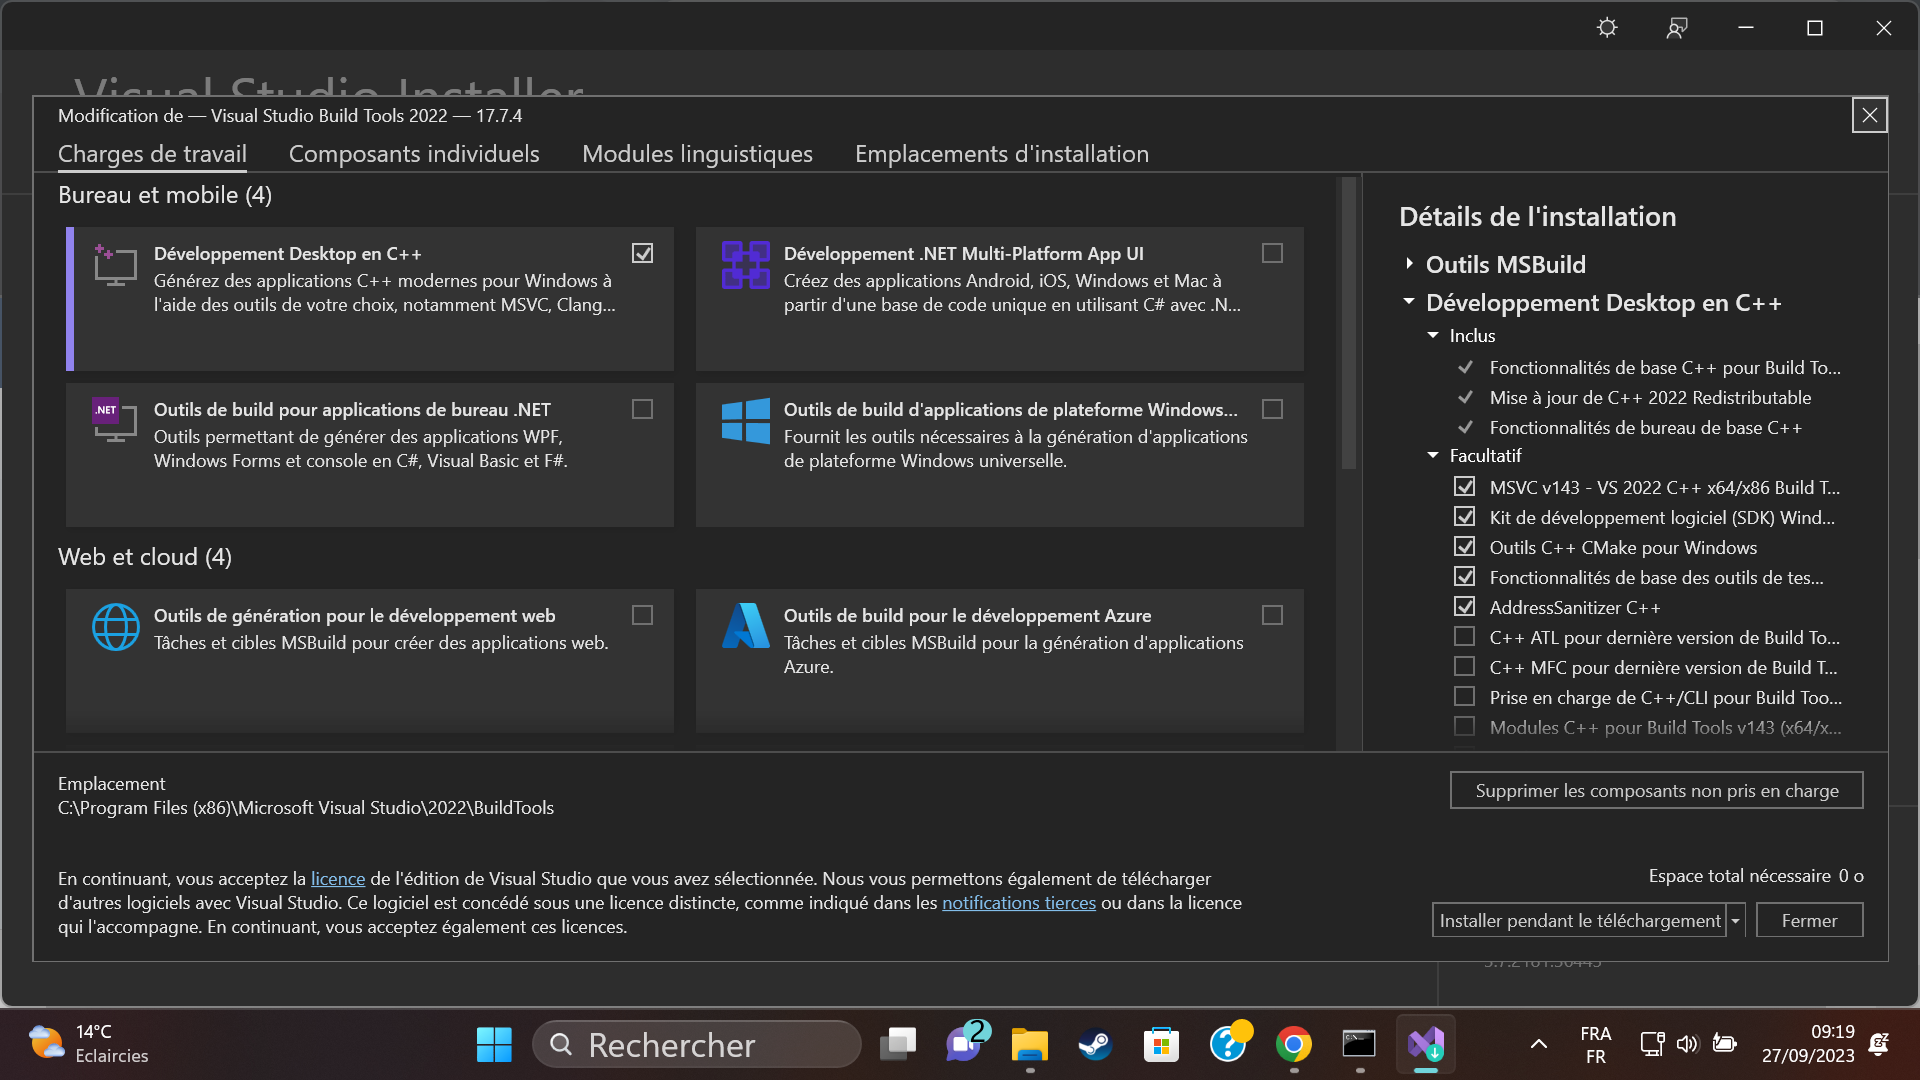The width and height of the screenshot is (1920, 1080).
Task: Click the Fermer button
Action: pyautogui.click(x=1809, y=920)
